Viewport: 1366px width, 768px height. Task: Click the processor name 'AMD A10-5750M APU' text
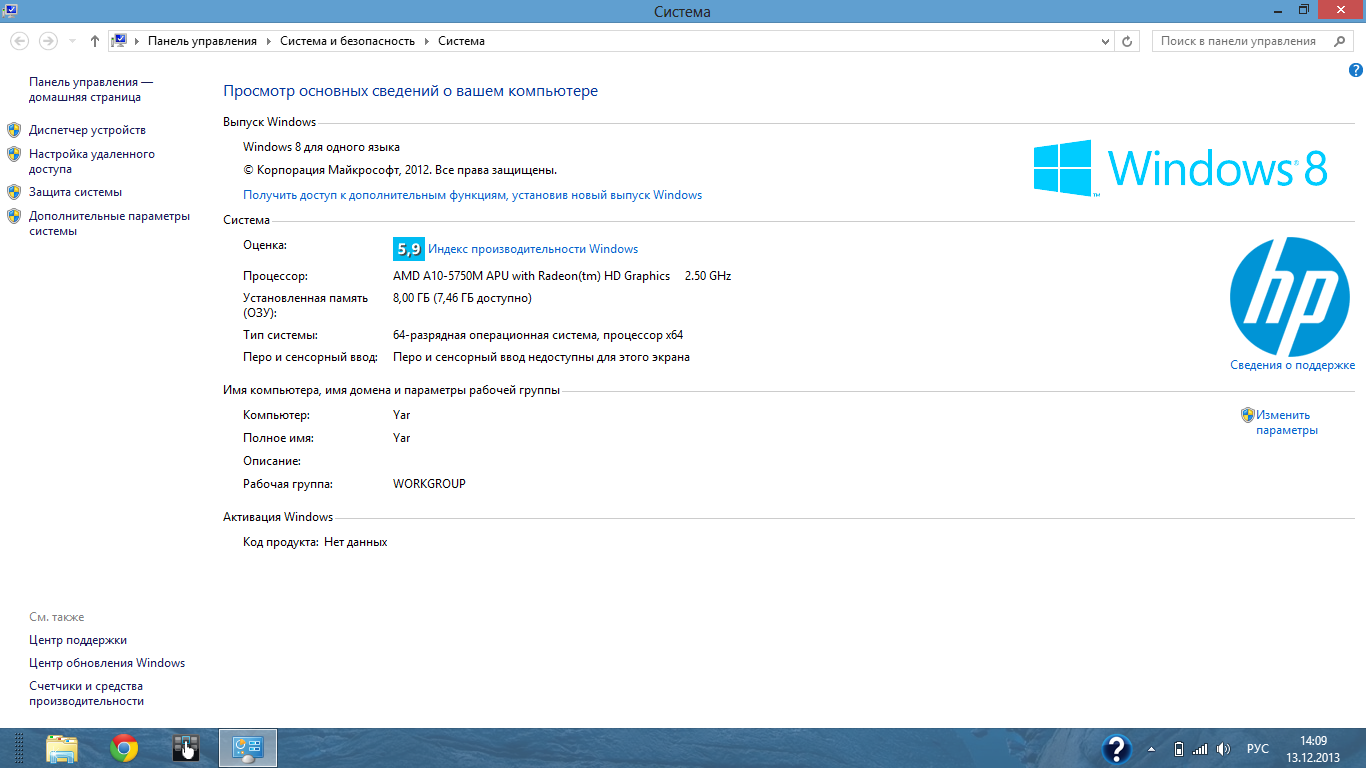(451, 276)
